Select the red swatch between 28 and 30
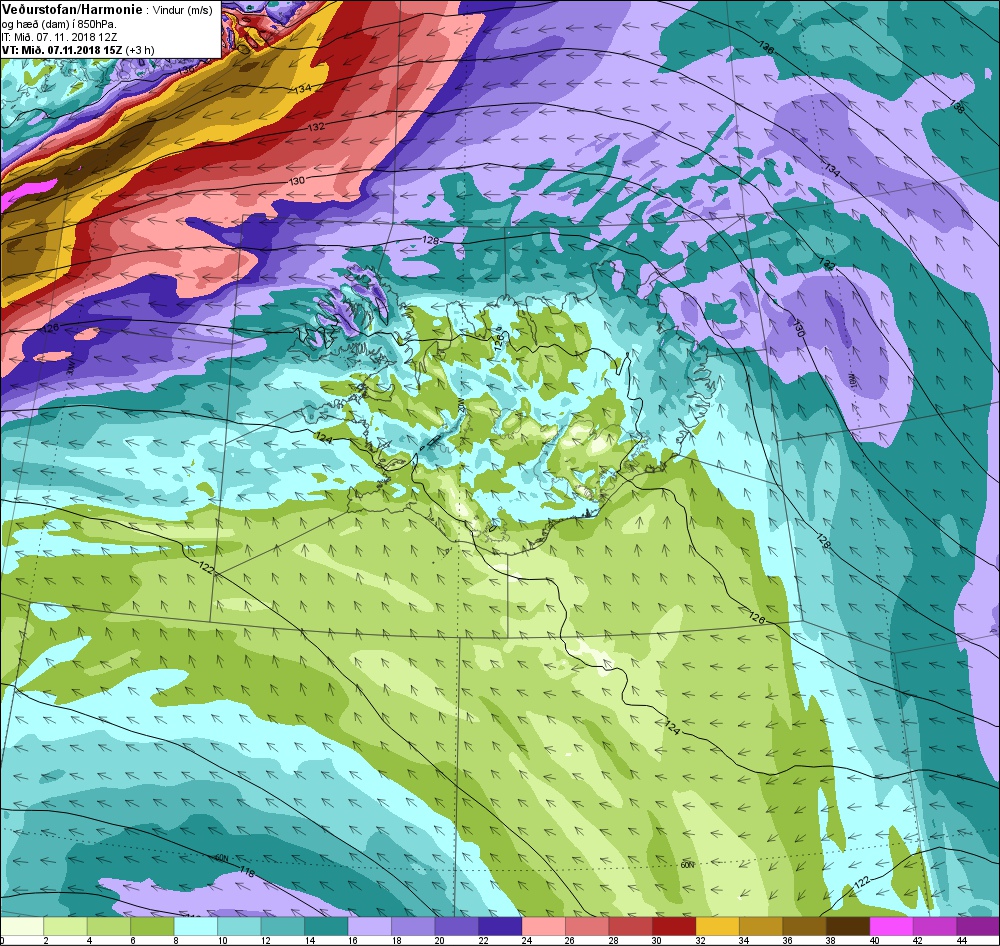Image resolution: width=1000 pixels, height=946 pixels. tap(630, 926)
